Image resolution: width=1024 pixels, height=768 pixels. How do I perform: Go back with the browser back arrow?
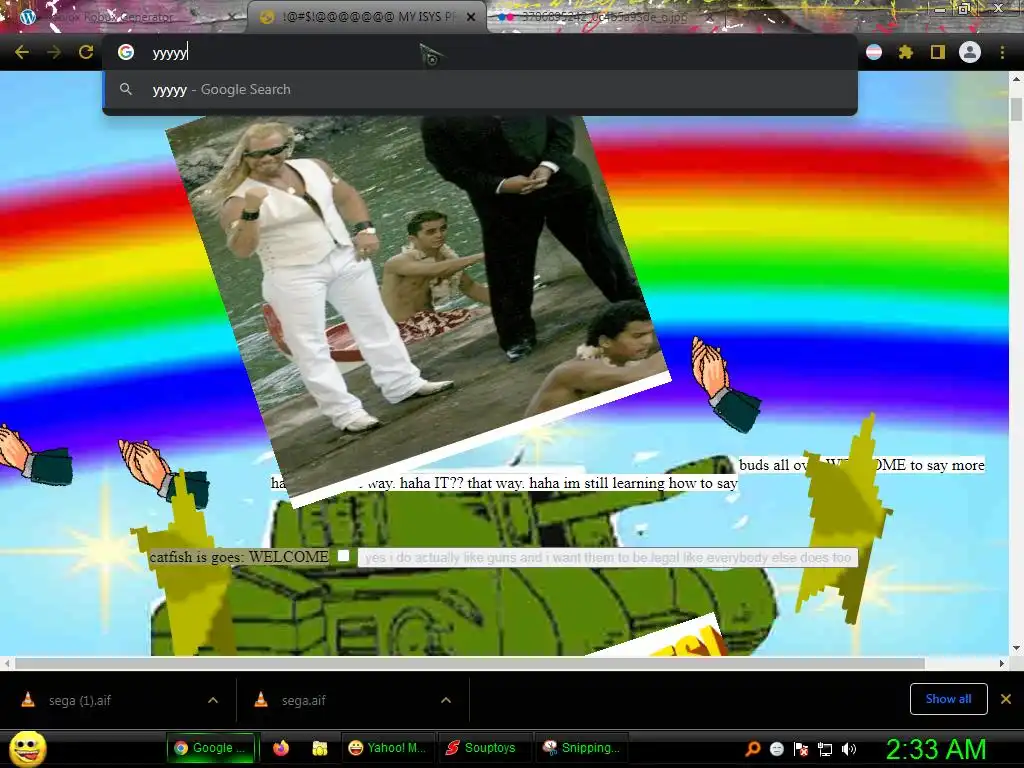(x=22, y=52)
